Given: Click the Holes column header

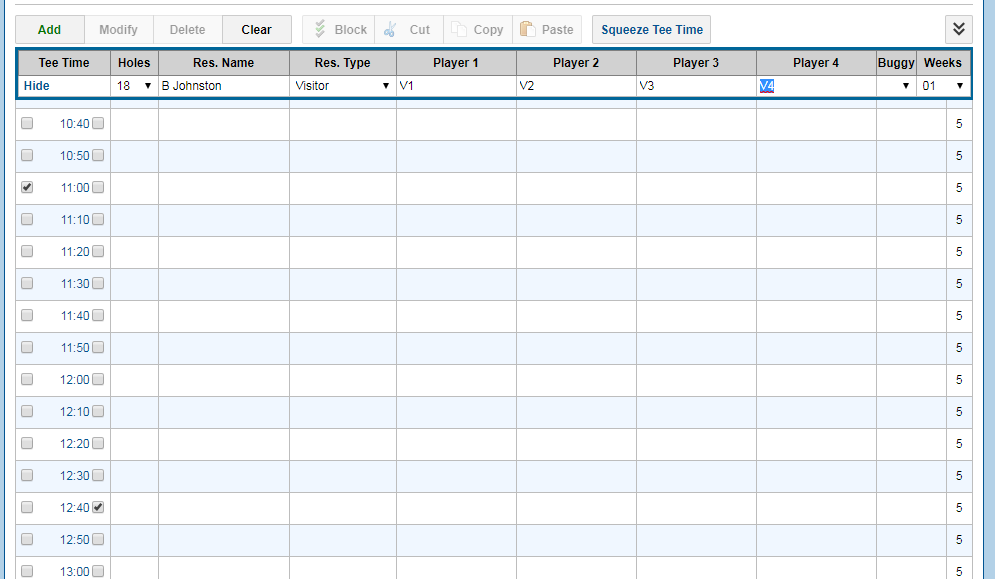Looking at the screenshot, I should 135,63.
